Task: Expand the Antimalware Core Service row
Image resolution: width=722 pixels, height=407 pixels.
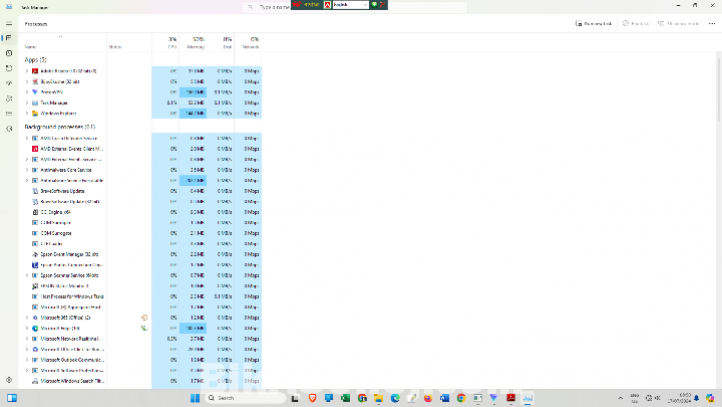Action: pyautogui.click(x=27, y=170)
